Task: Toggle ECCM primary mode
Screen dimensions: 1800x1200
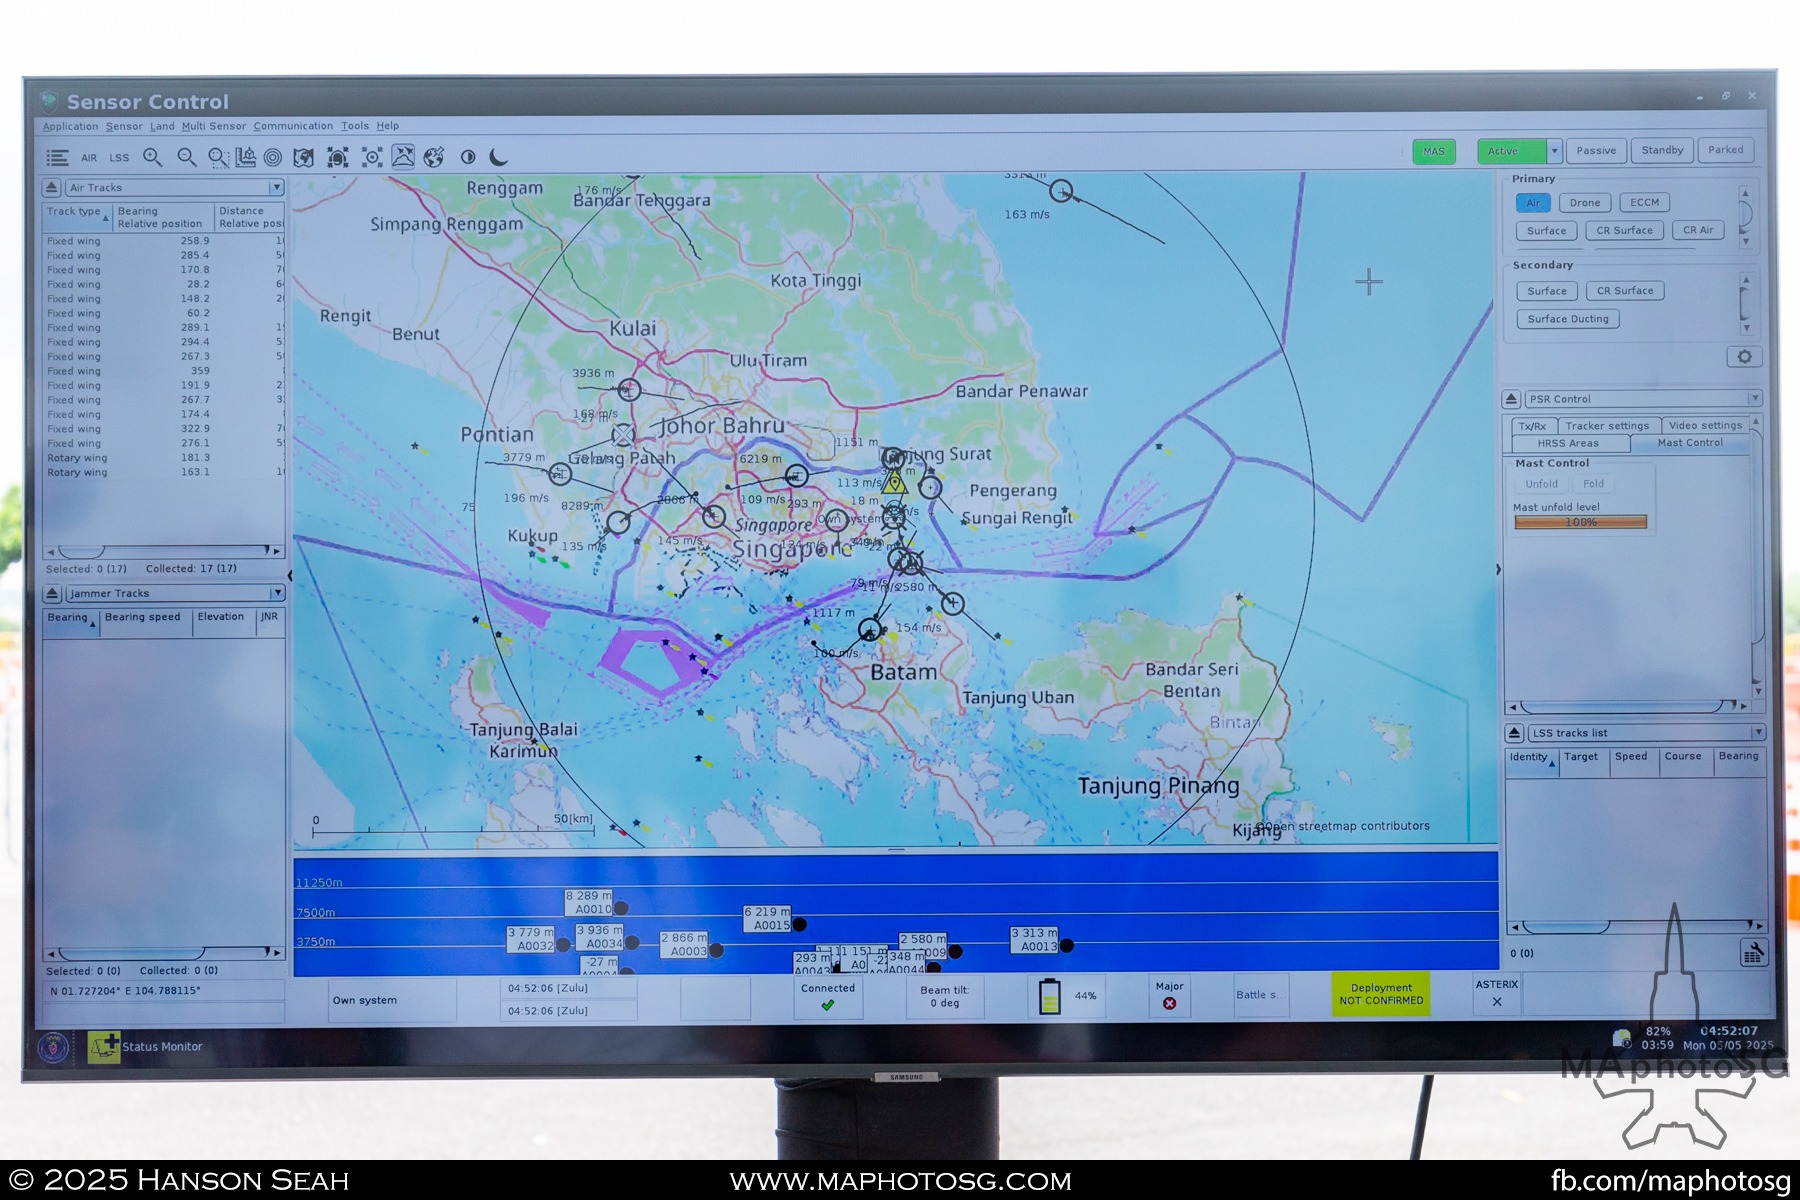Action: 1644,203
